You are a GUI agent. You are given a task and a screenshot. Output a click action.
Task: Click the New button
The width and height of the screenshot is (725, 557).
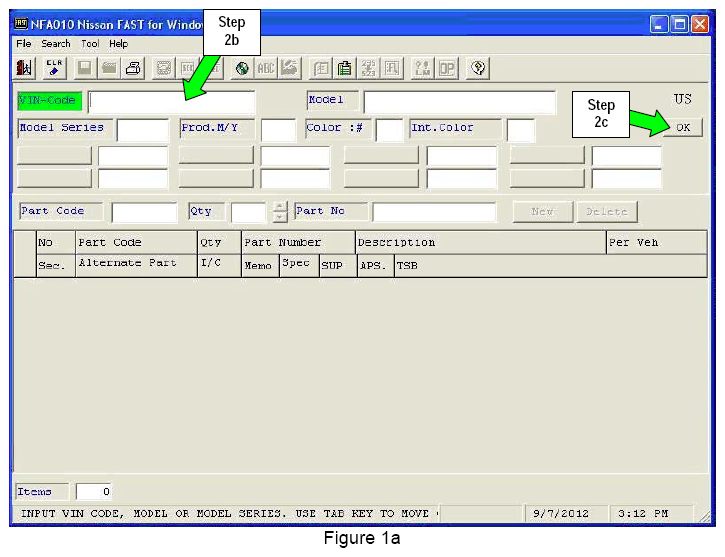pos(543,212)
